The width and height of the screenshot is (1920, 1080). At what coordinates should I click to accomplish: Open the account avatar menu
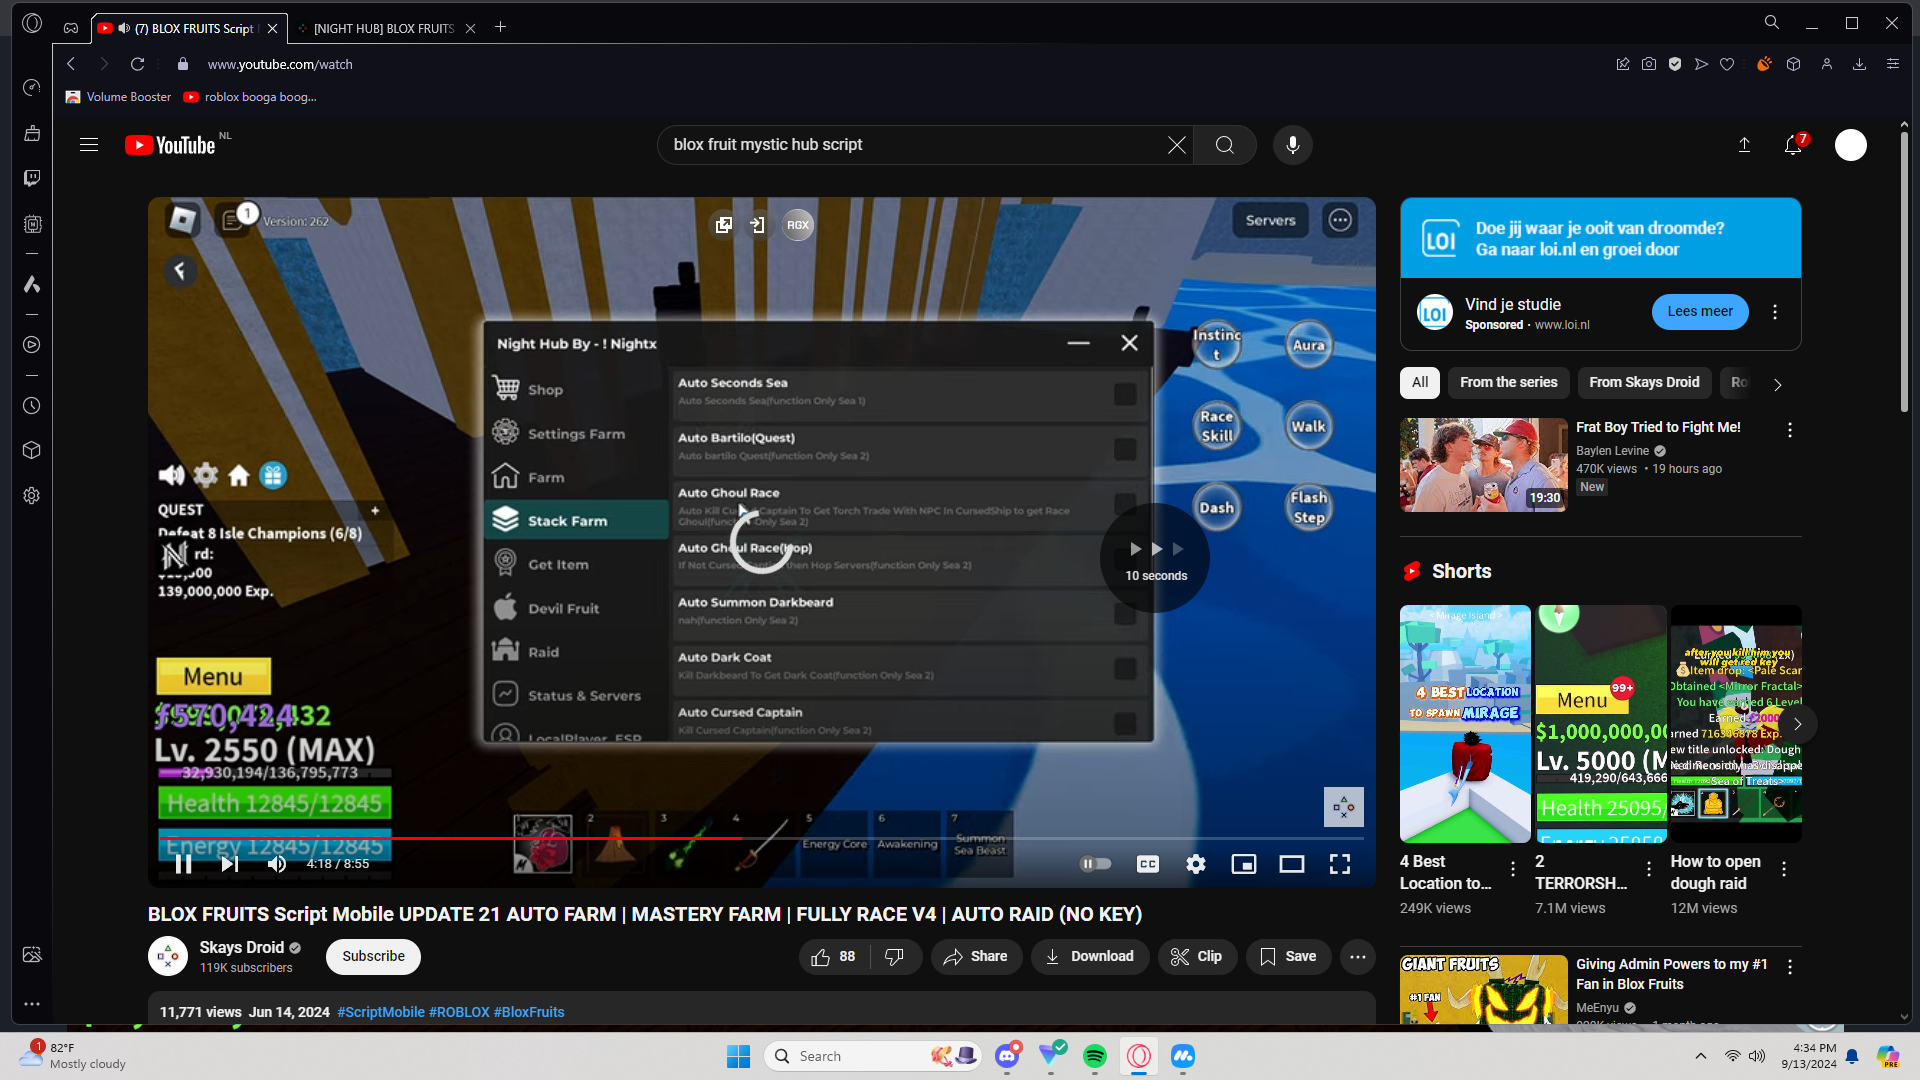click(1851, 145)
